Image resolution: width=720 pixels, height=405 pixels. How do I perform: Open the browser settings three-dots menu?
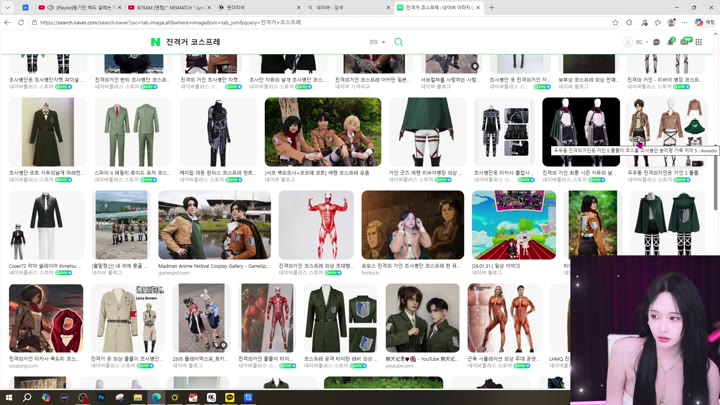[685, 22]
